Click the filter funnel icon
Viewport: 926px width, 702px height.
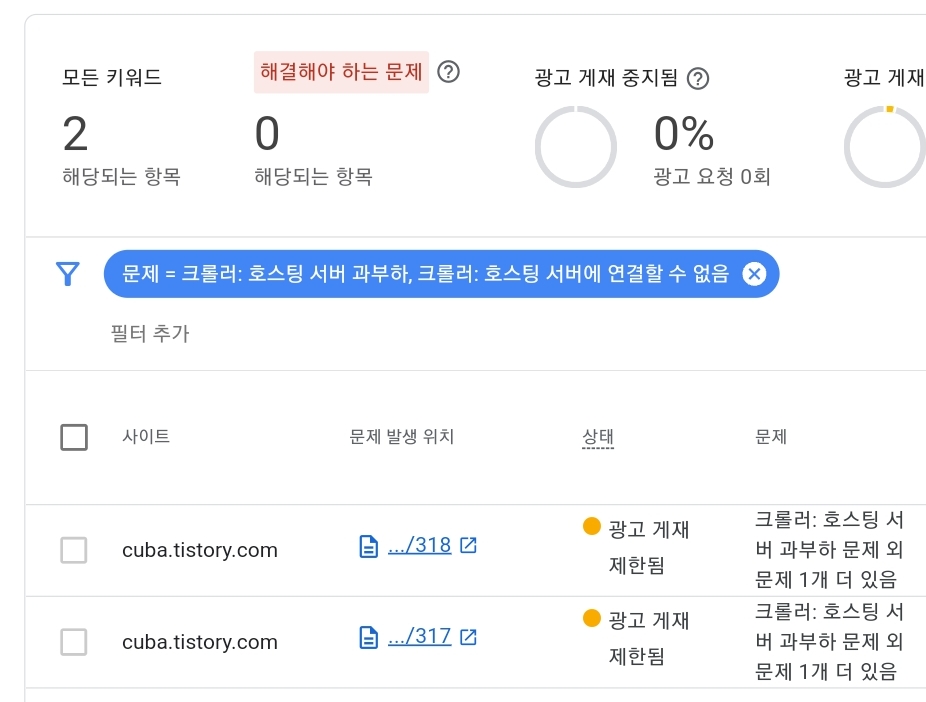coord(67,274)
